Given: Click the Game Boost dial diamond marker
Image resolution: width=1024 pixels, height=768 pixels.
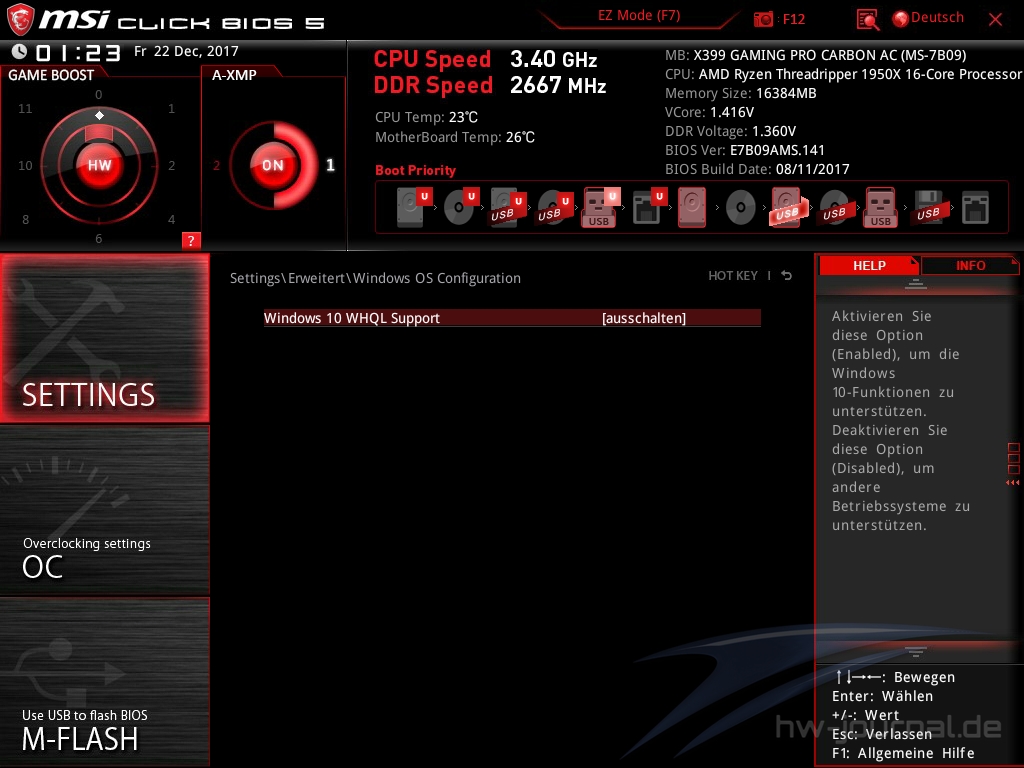Looking at the screenshot, I should (99, 116).
